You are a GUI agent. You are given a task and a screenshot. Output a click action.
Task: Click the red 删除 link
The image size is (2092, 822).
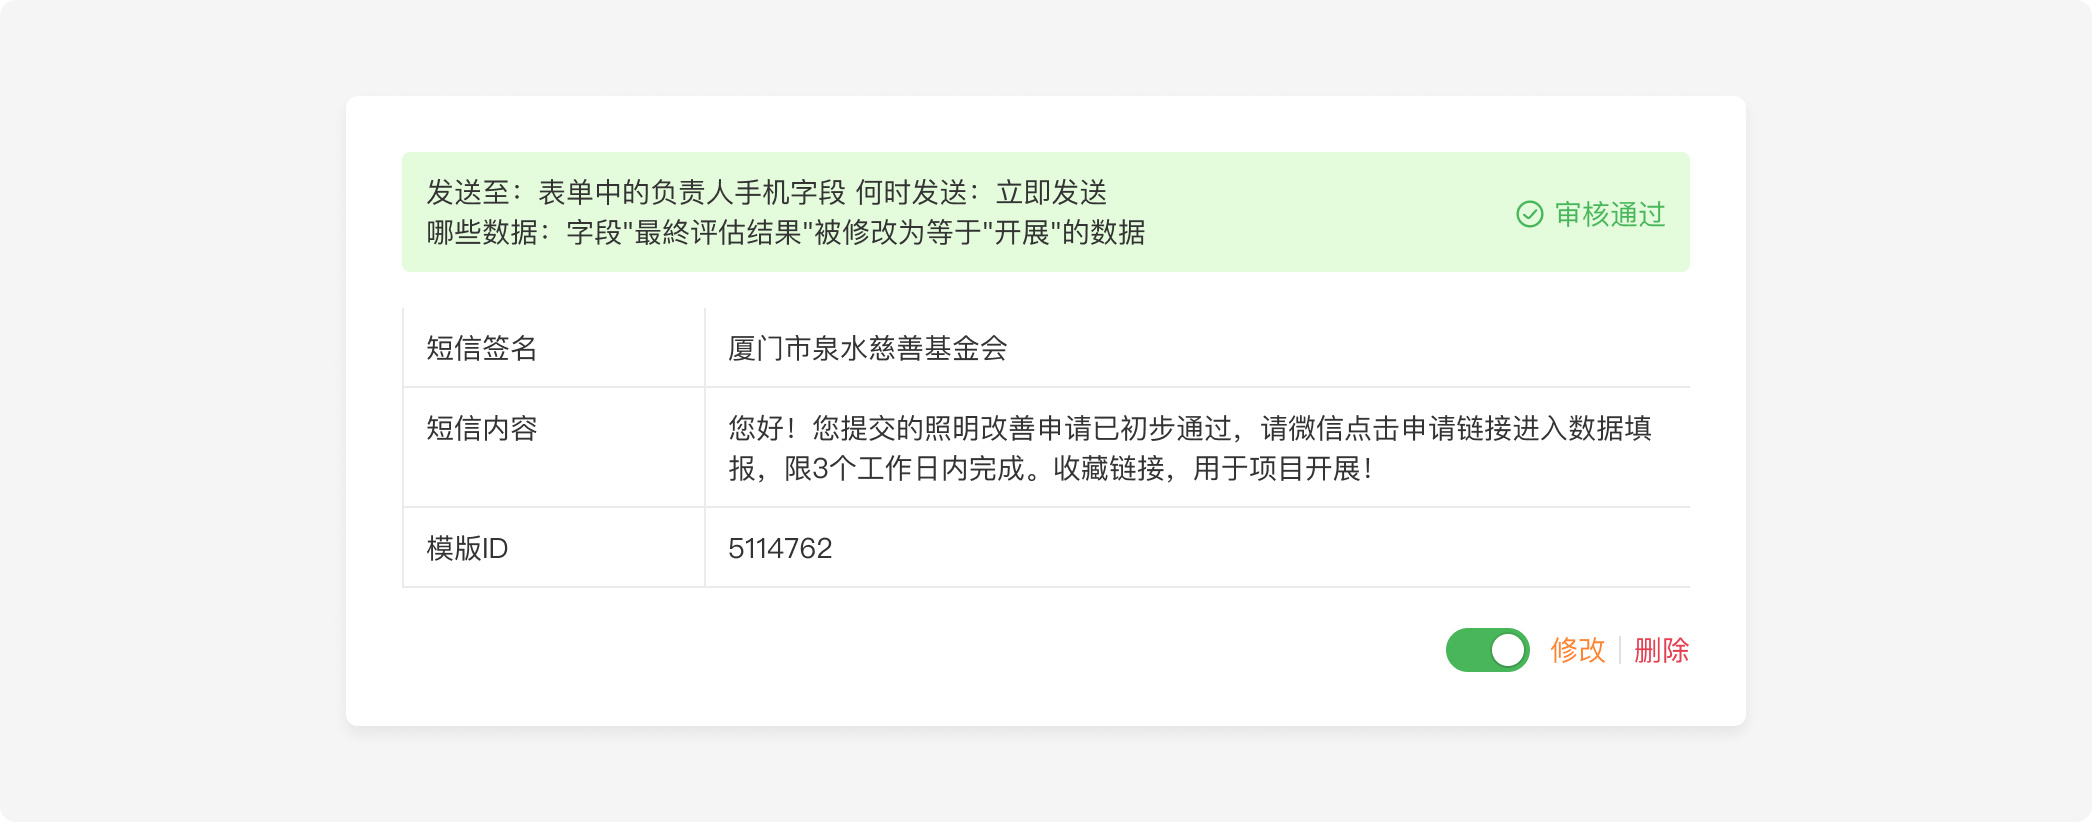click(x=1661, y=650)
